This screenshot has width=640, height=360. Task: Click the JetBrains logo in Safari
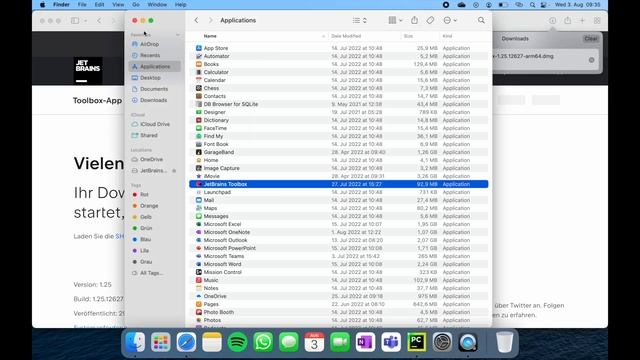88,70
